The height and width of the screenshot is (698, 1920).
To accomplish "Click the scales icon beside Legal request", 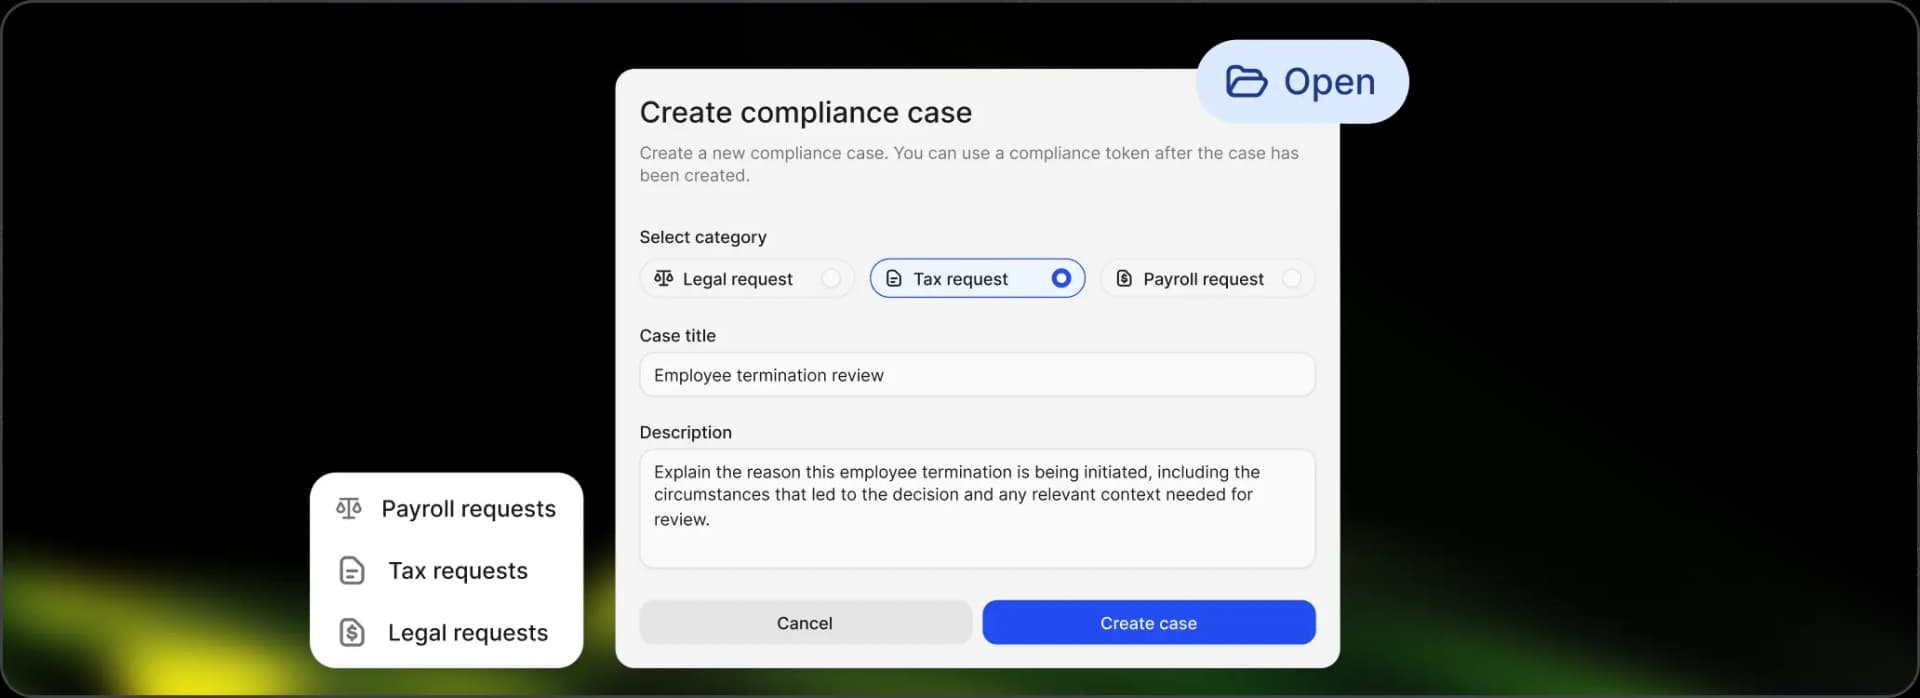I will coord(663,278).
